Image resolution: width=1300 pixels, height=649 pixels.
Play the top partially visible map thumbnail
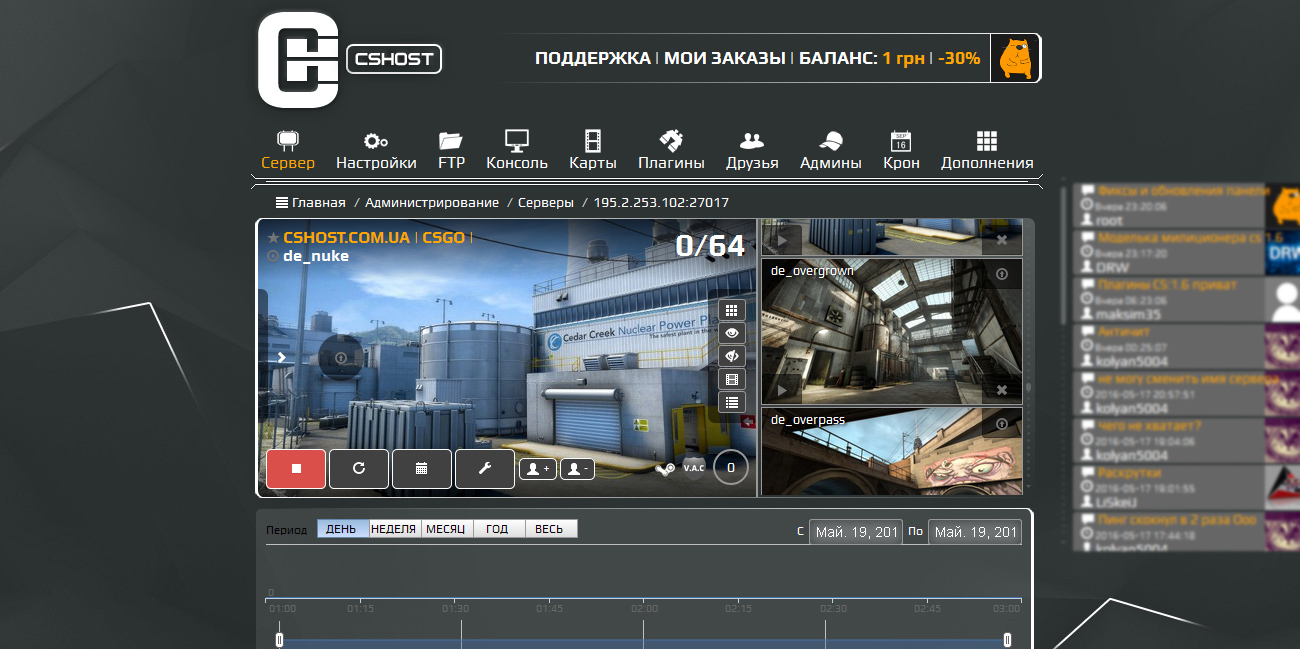(x=783, y=240)
